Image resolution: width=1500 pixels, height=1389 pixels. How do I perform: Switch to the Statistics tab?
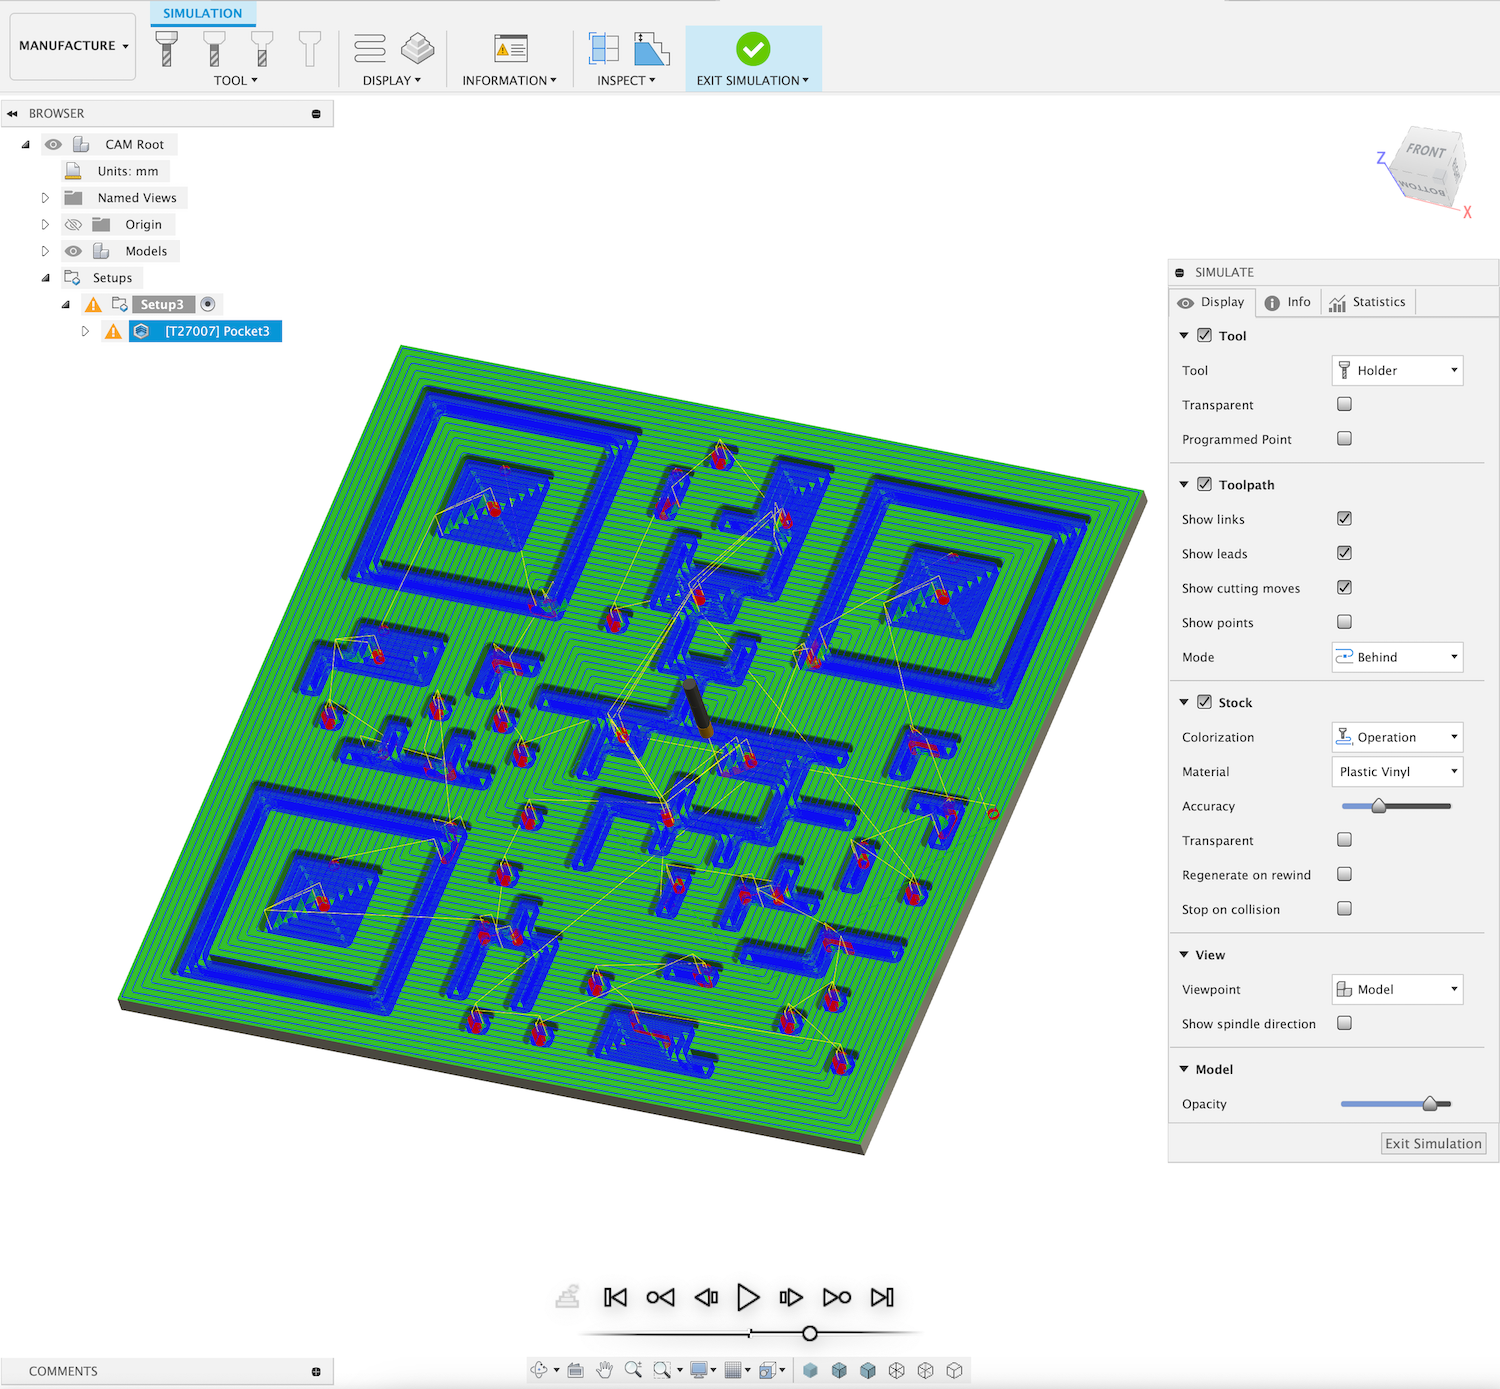1367,302
